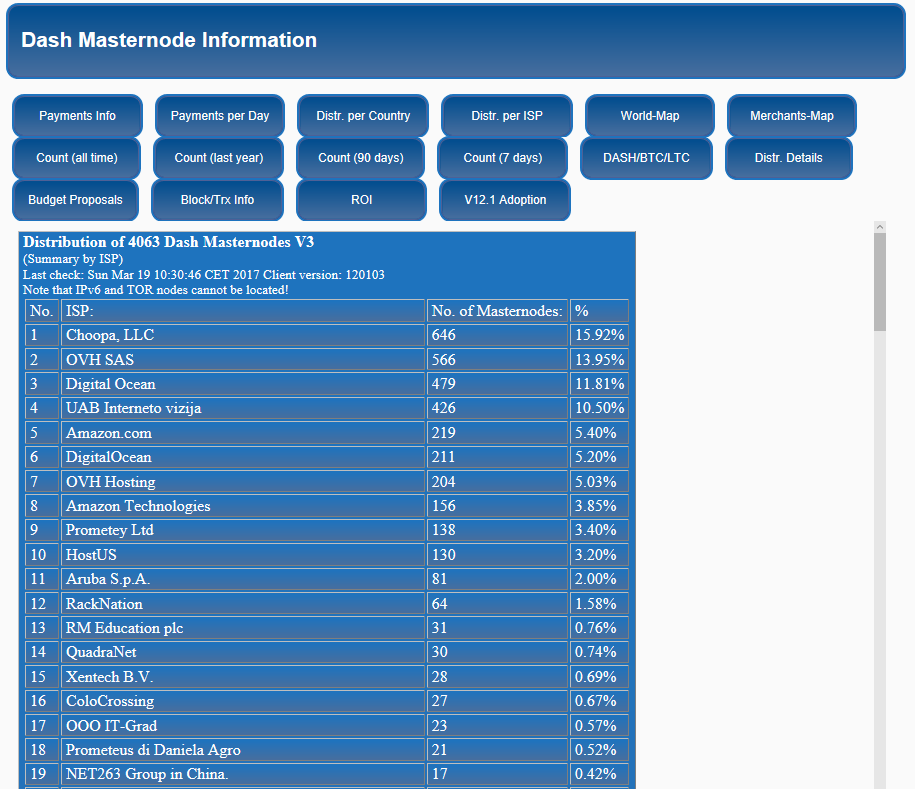Click the 'OVH Hosting' cell
Screen dimensions: 915x789
[243, 481]
